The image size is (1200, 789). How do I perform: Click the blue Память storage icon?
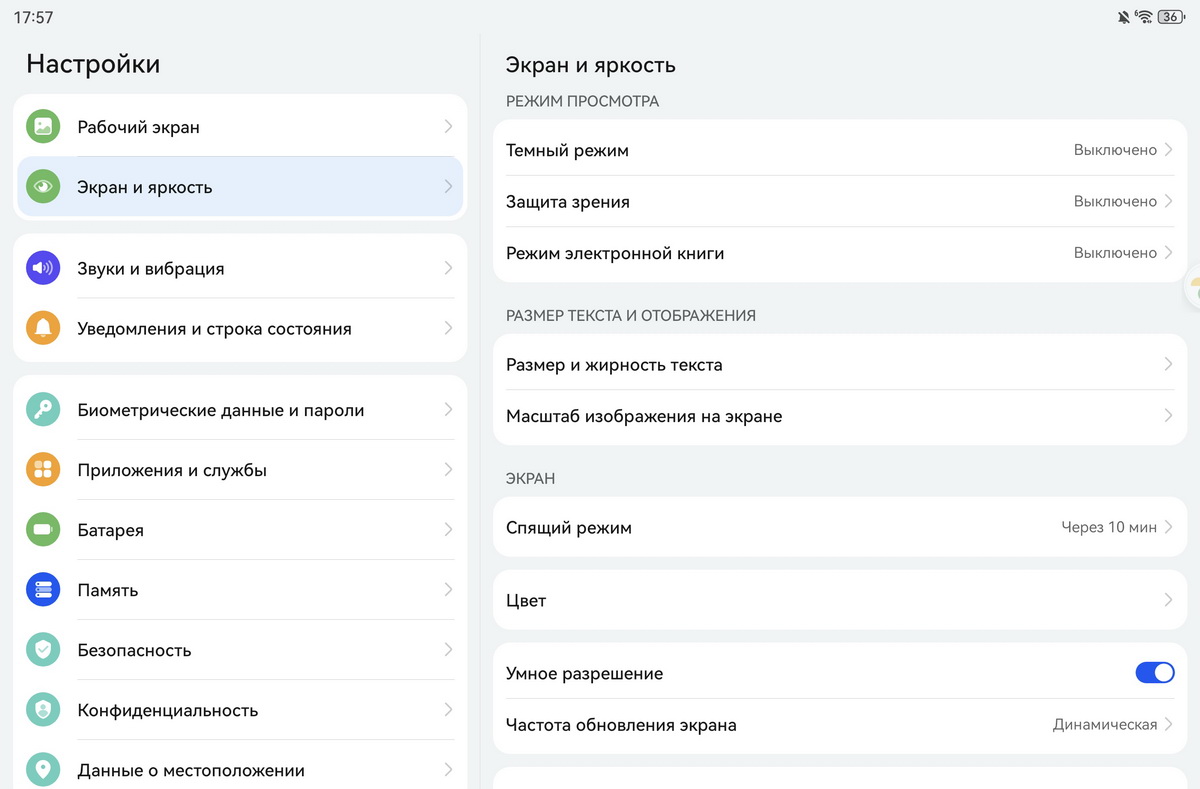click(43, 590)
